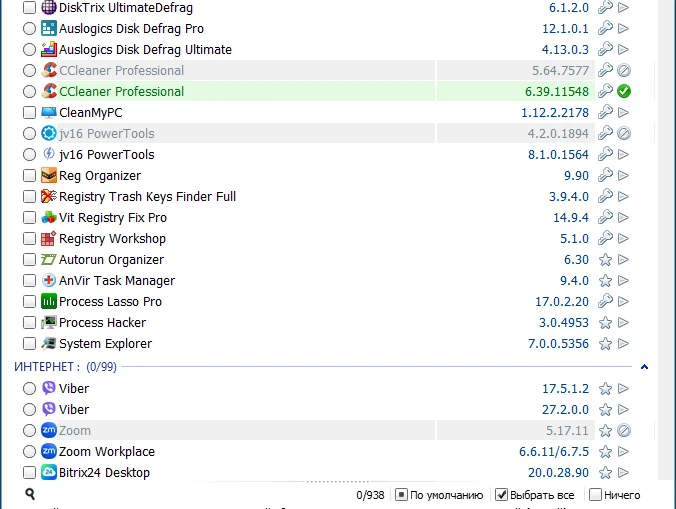The width and height of the screenshot is (676, 509).
Task: Click the play arrow for Bitrix24 Desktop
Action: point(624,473)
